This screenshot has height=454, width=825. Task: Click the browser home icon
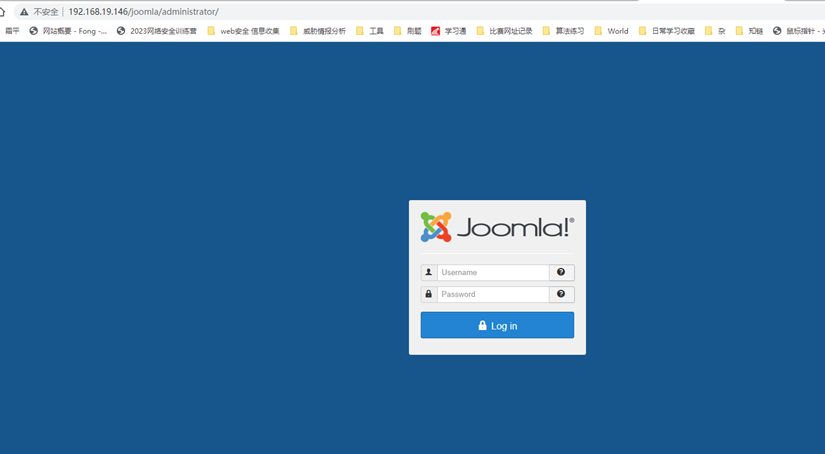tap(2, 12)
